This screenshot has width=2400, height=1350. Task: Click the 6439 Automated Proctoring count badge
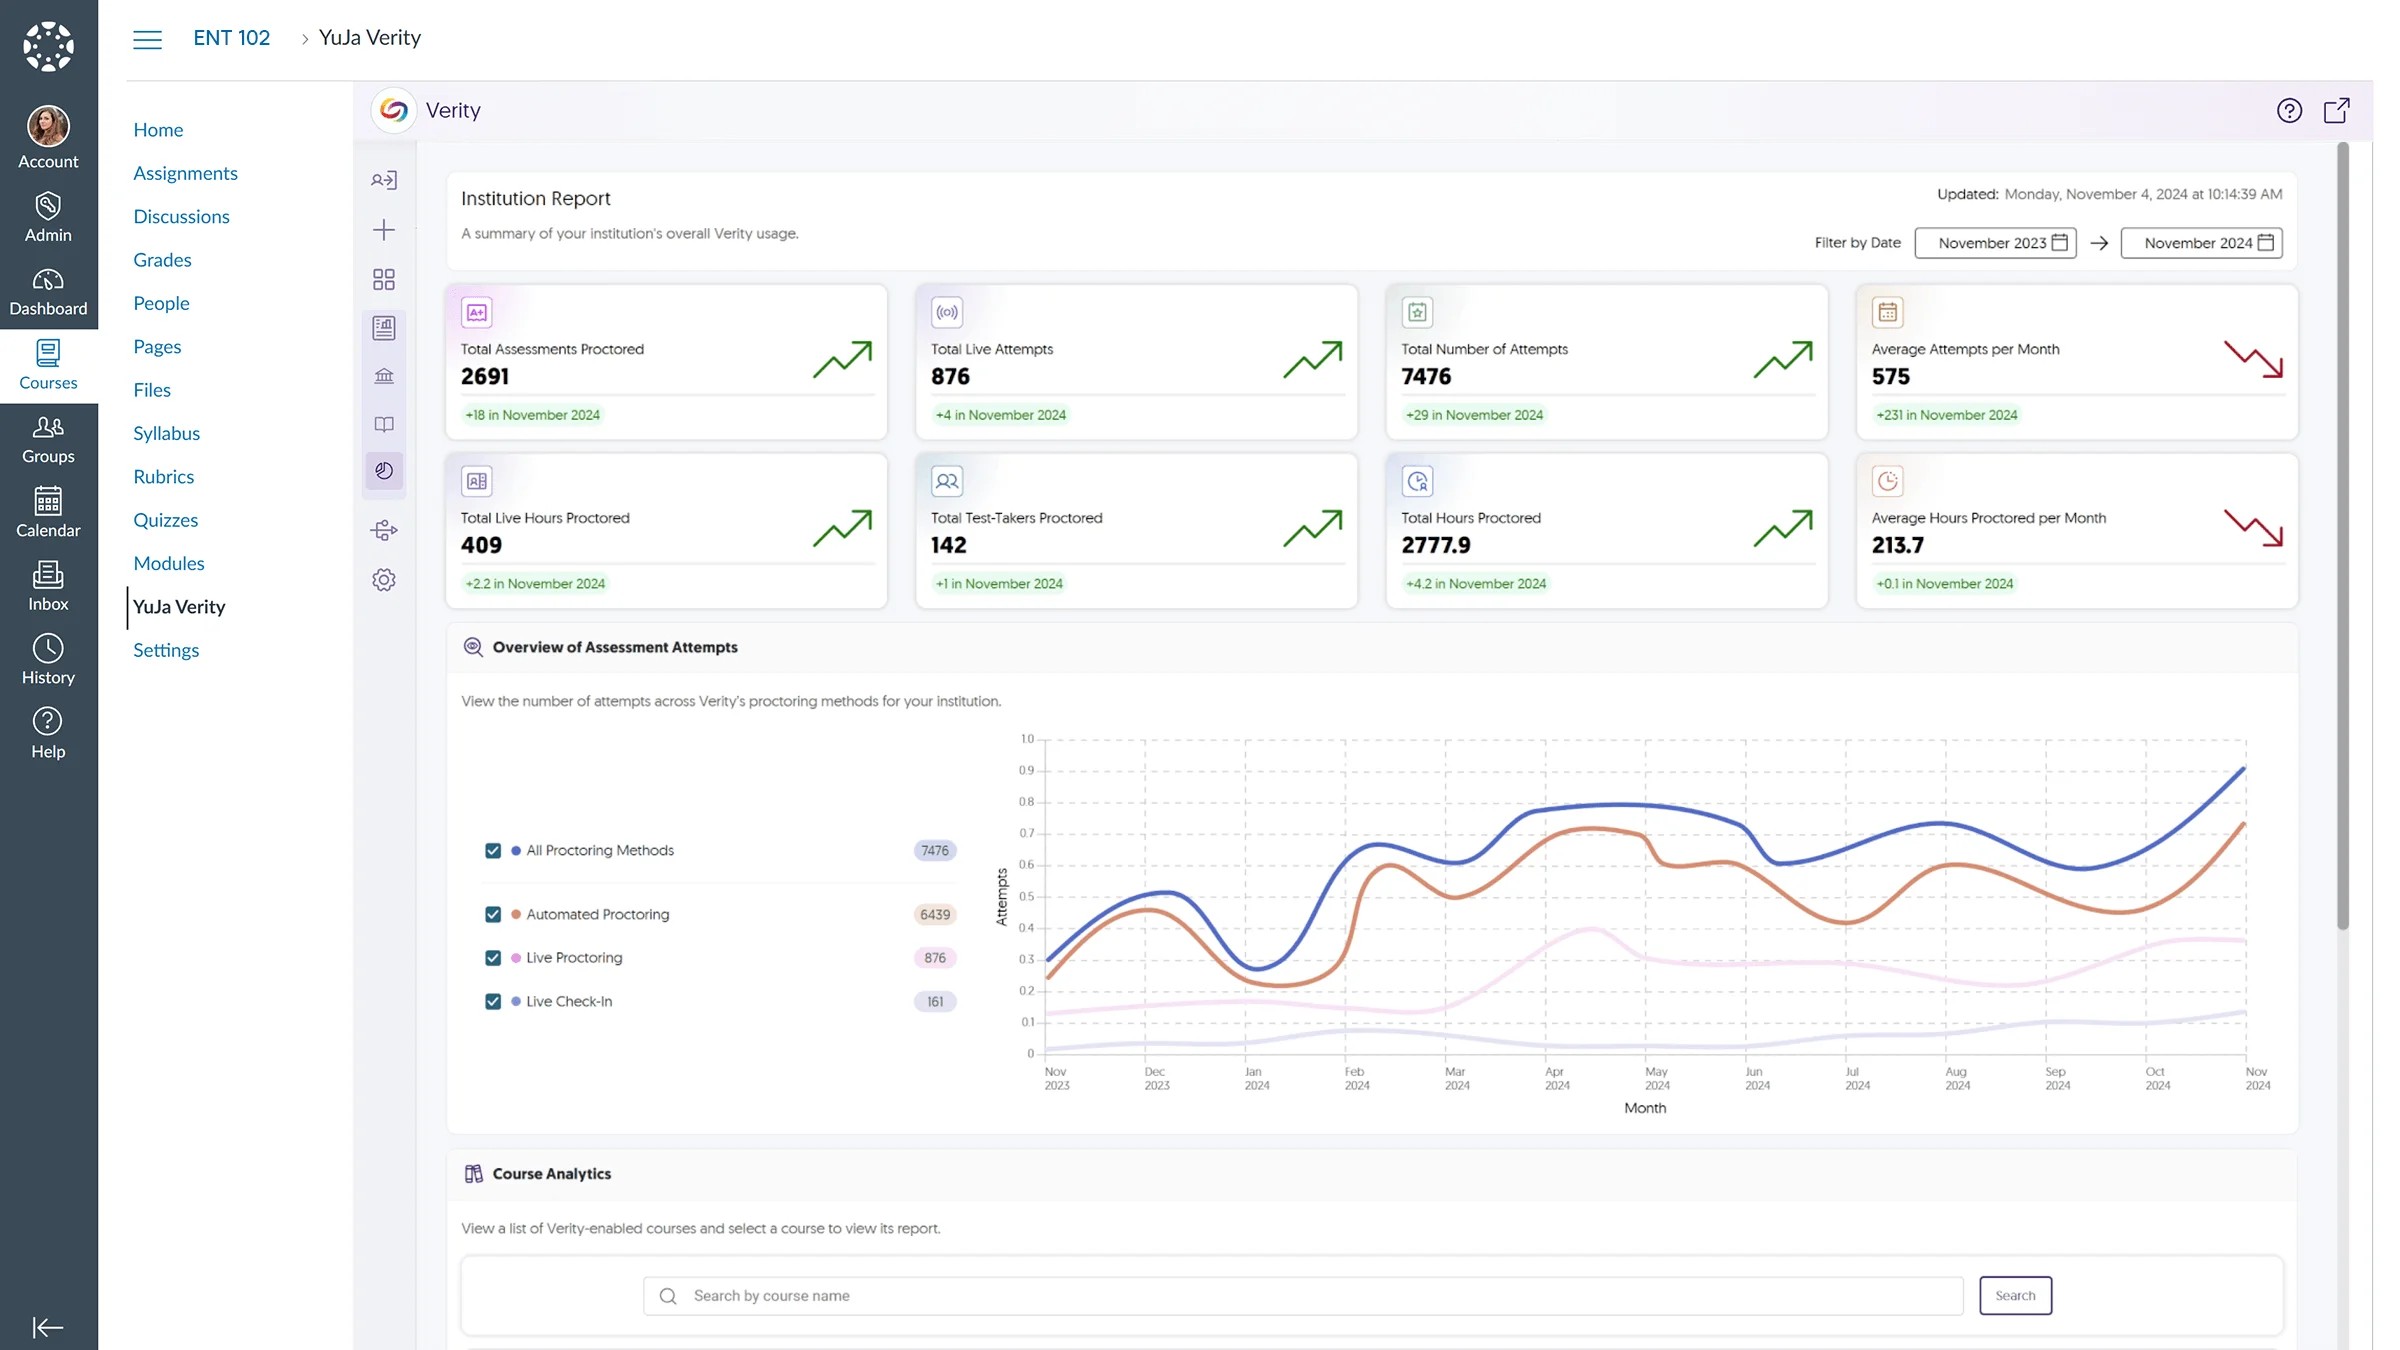click(935, 914)
